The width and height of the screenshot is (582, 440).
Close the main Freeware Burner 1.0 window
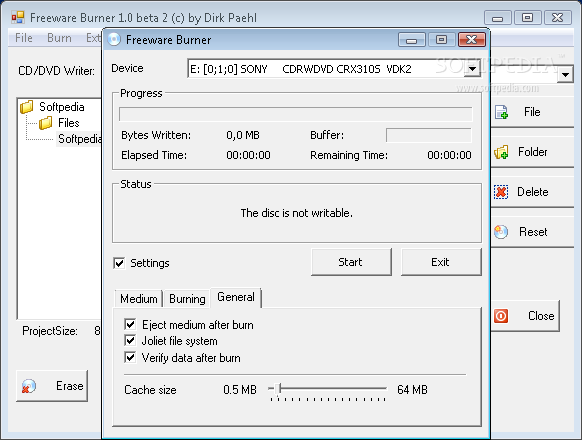click(558, 17)
